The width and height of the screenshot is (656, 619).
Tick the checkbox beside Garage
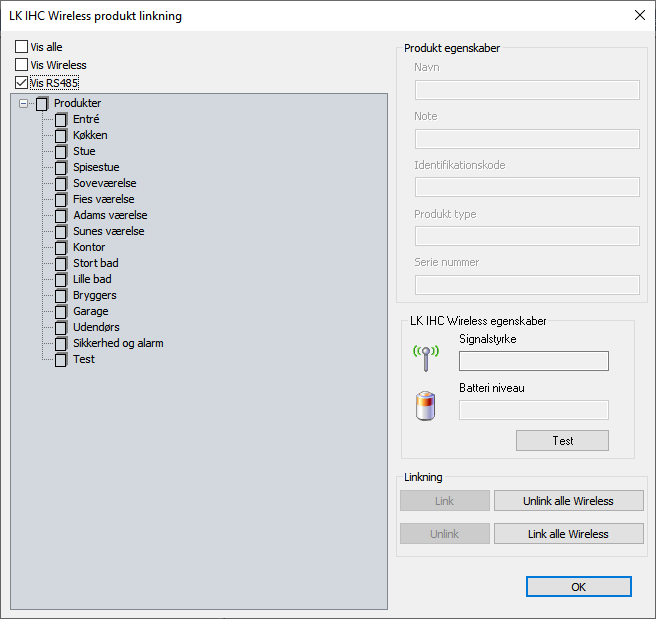tap(61, 312)
